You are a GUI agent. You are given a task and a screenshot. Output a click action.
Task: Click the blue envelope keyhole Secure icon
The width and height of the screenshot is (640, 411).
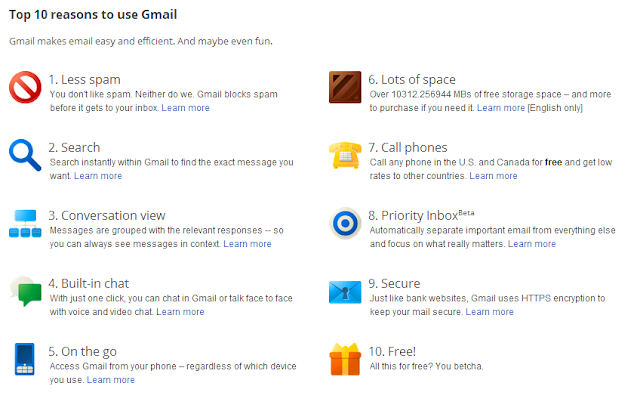click(x=345, y=292)
